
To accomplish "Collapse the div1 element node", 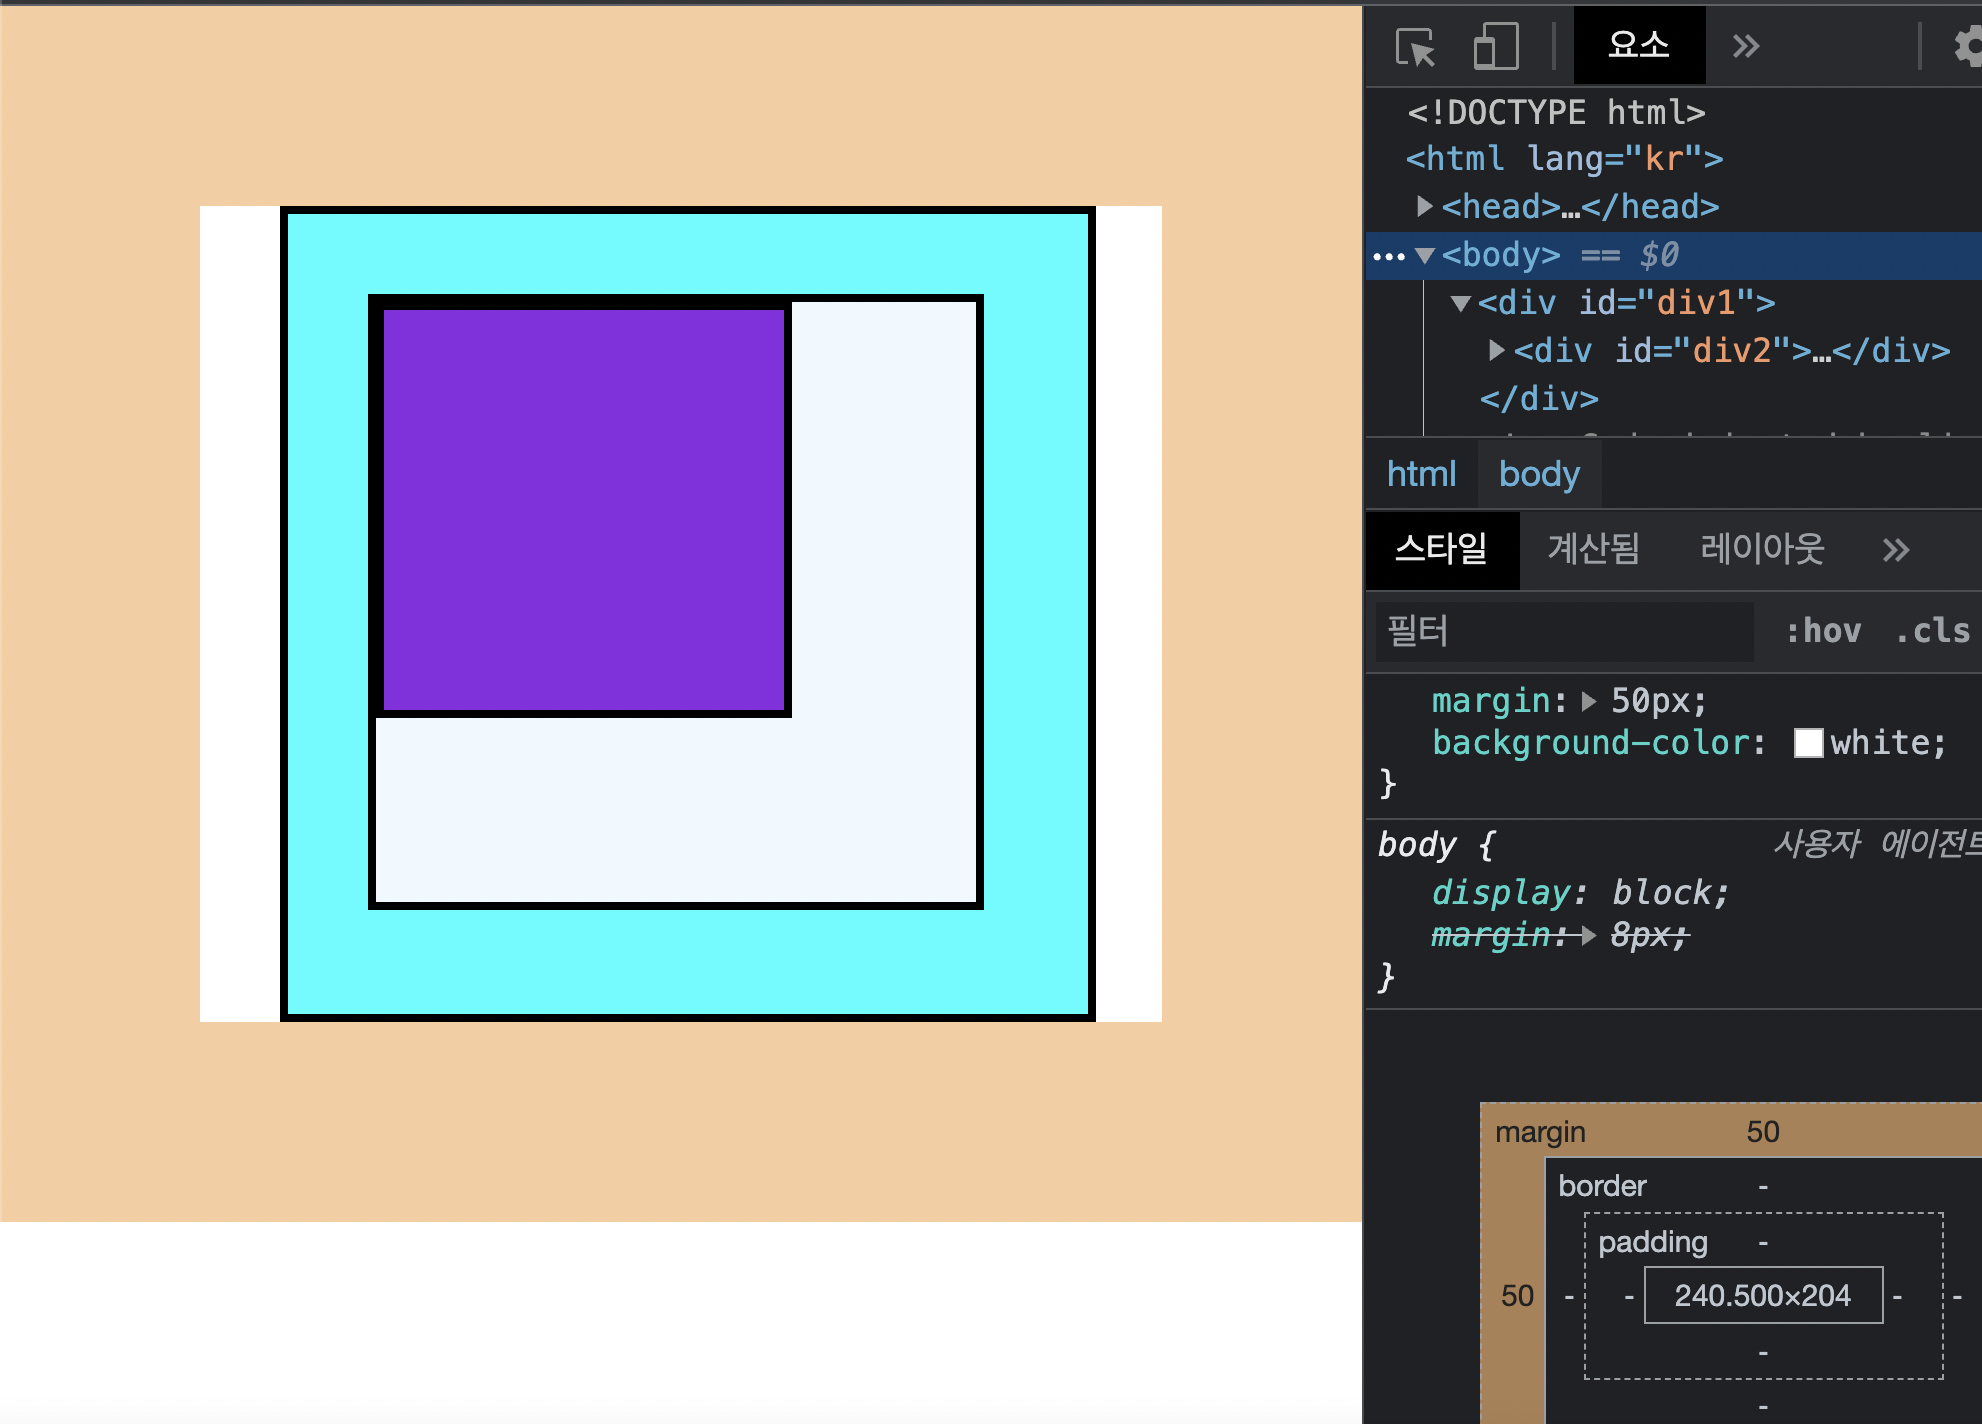I will point(1460,303).
